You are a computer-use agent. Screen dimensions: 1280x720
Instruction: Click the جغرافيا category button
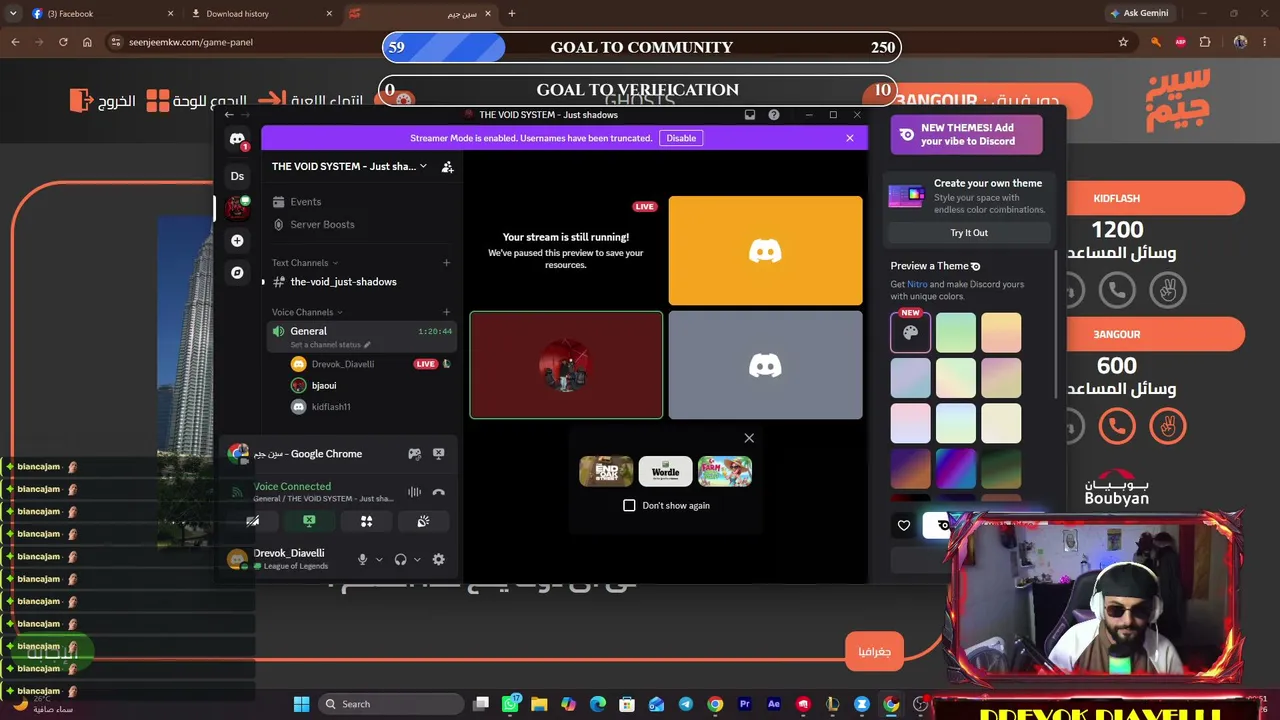point(874,652)
